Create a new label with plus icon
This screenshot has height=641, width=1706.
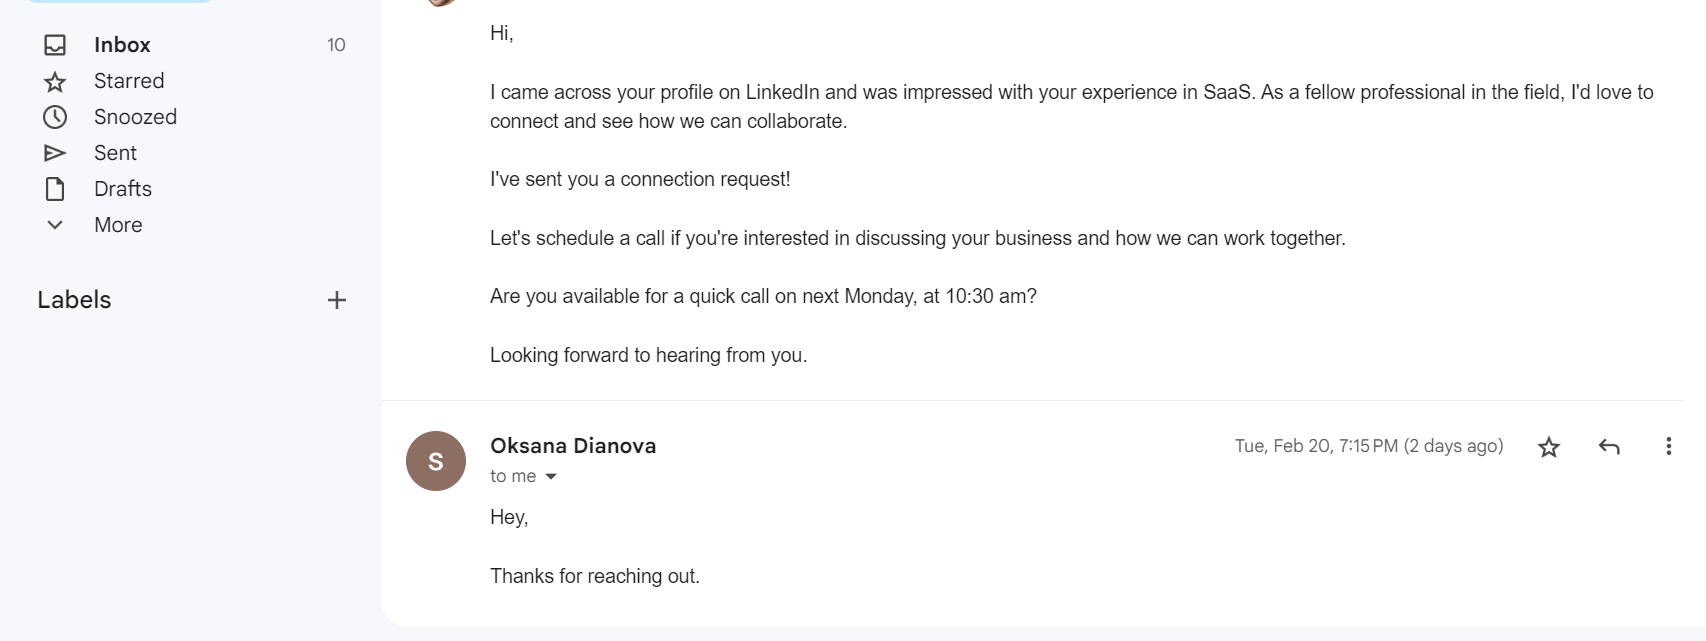point(337,300)
